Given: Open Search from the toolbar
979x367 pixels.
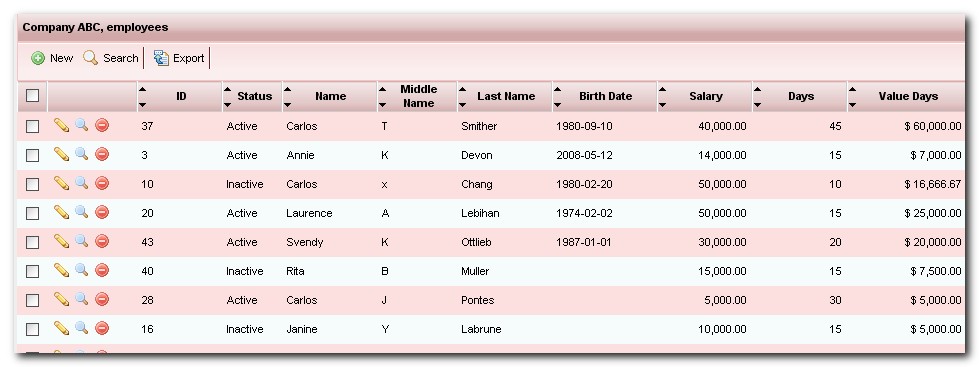Looking at the screenshot, I should pyautogui.click(x=111, y=58).
